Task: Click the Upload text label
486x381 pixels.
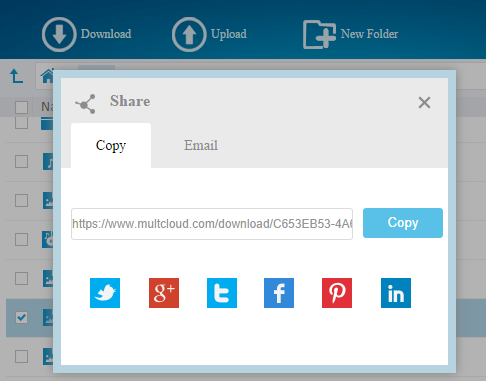Action: [x=229, y=34]
